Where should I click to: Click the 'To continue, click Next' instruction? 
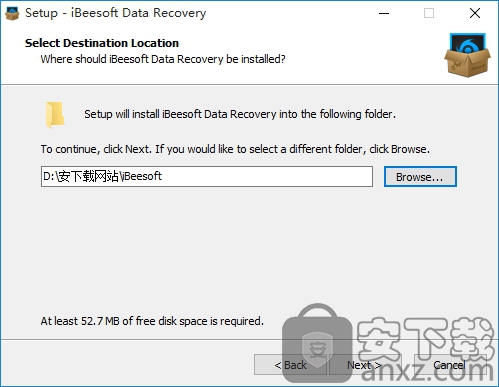[235, 149]
